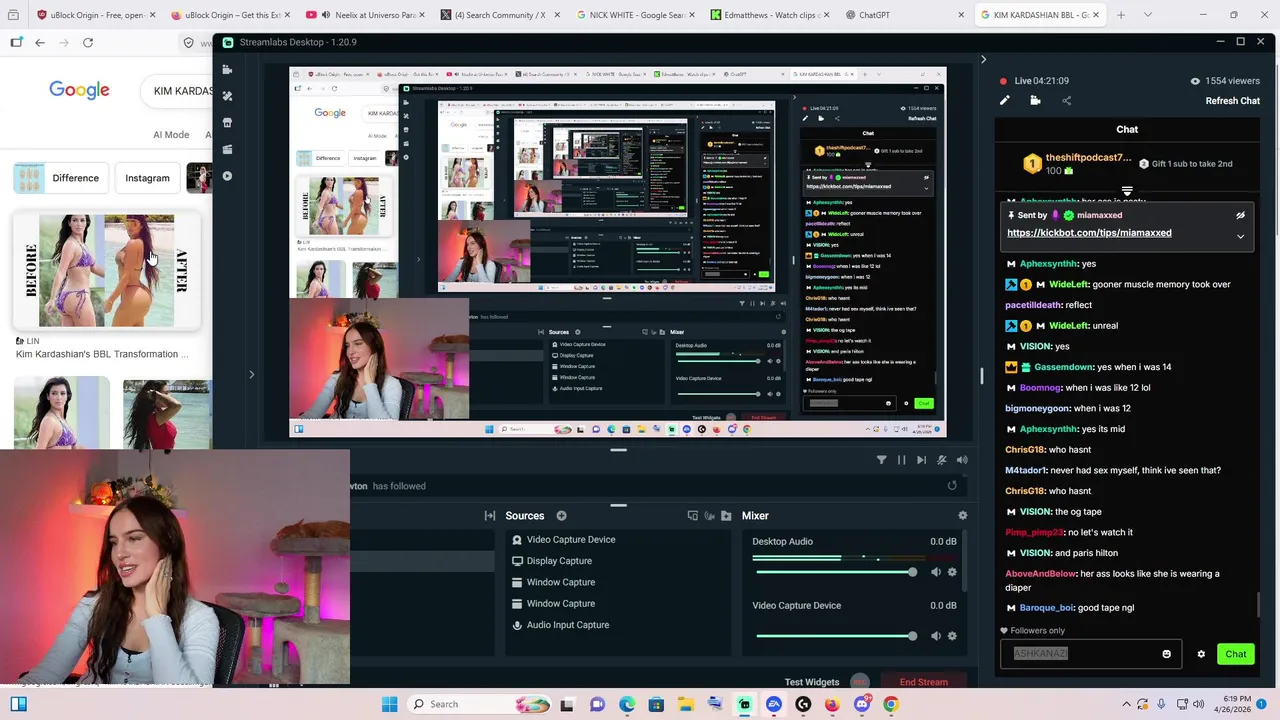Viewport: 1280px width, 720px height.
Task: Open the Streamlabs app store icon
Action: pyautogui.click(x=228, y=123)
